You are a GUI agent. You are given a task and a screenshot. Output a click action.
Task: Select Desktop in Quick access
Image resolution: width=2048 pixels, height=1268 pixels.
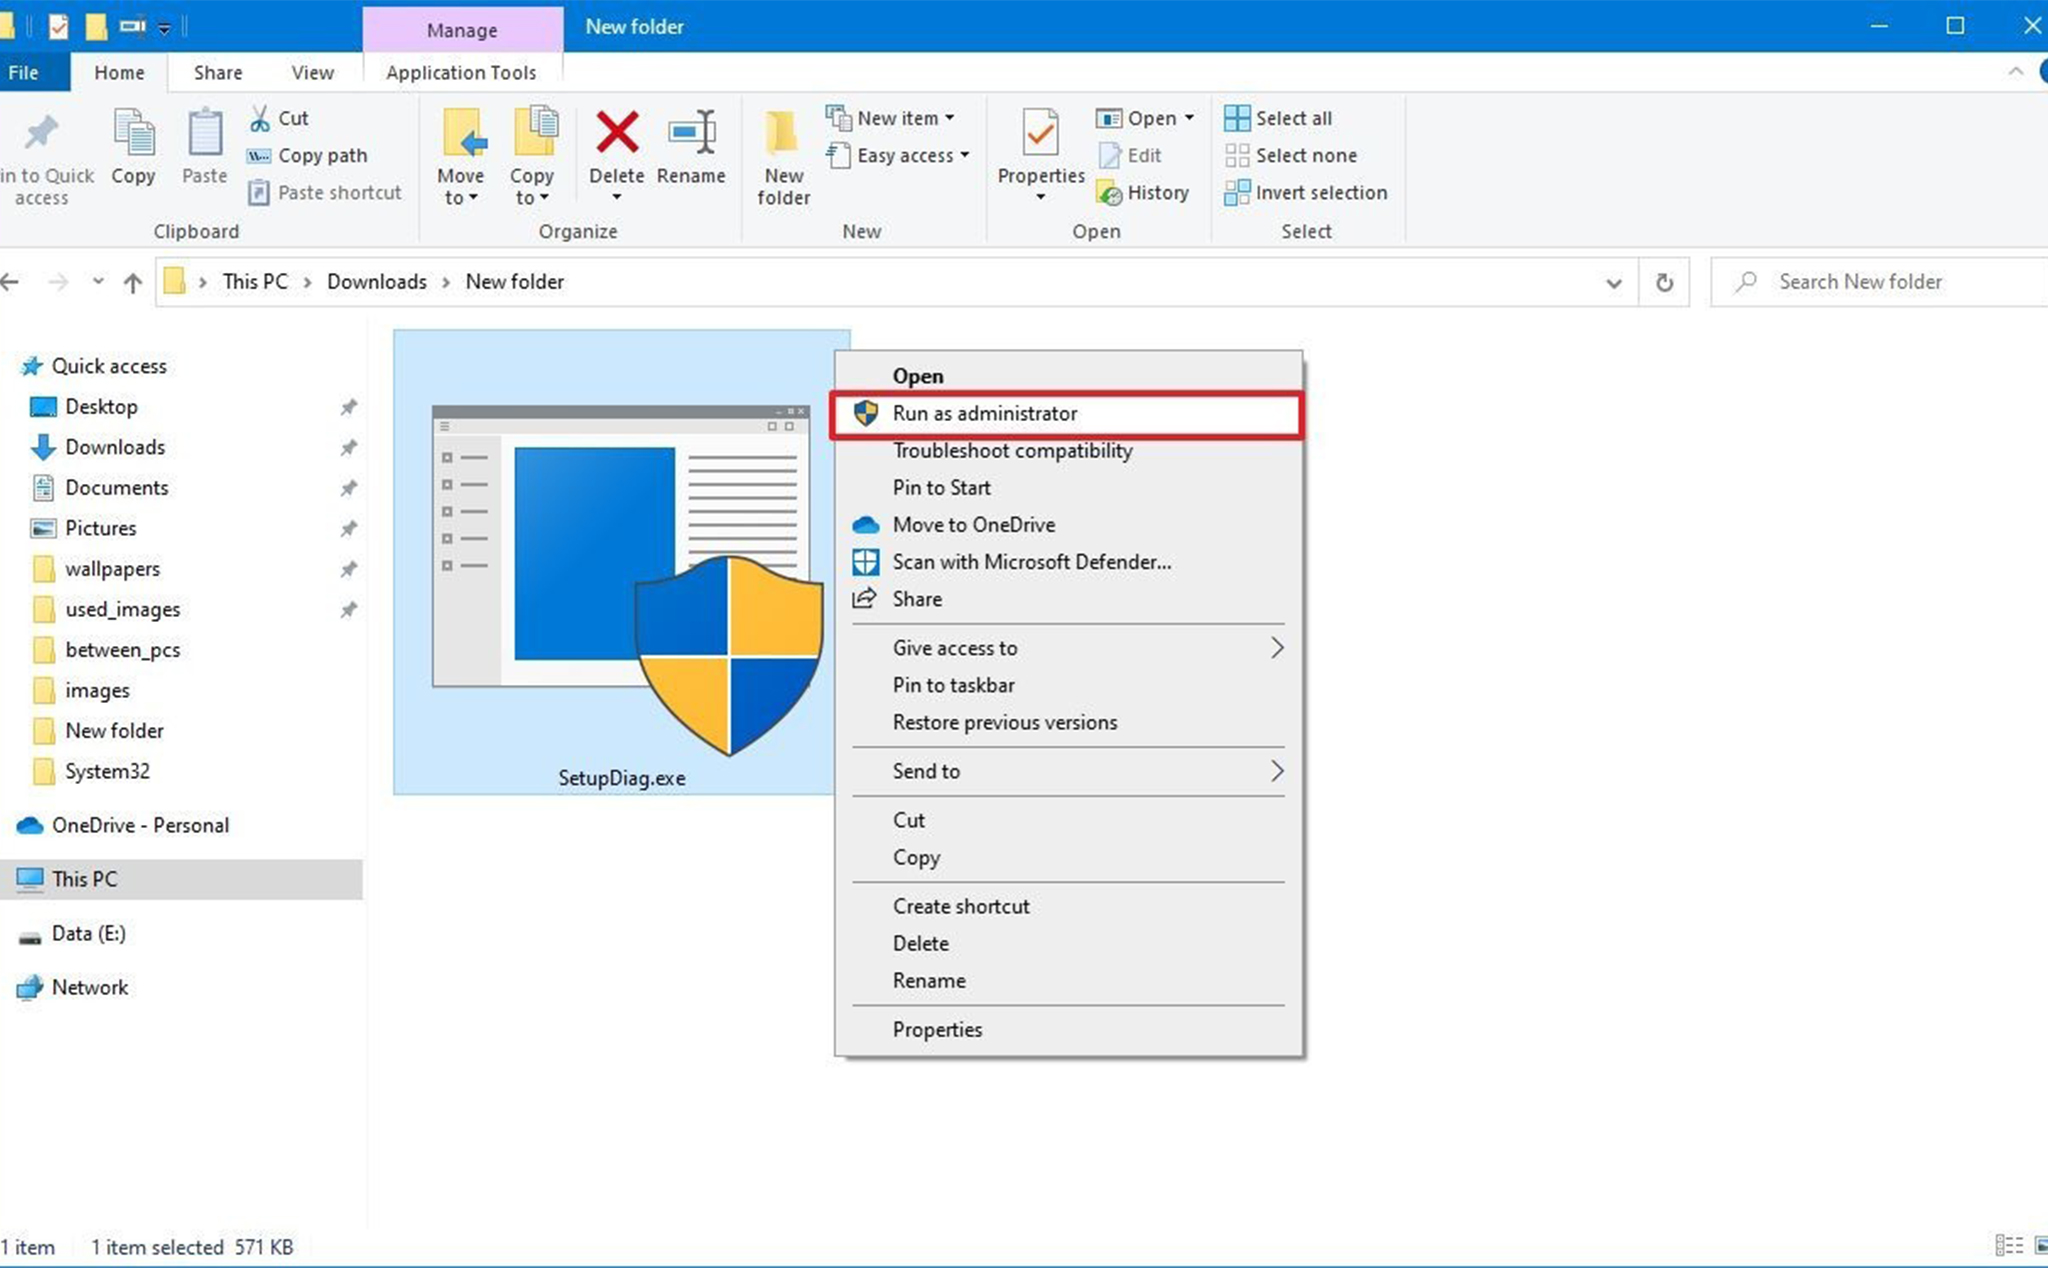[x=101, y=407]
